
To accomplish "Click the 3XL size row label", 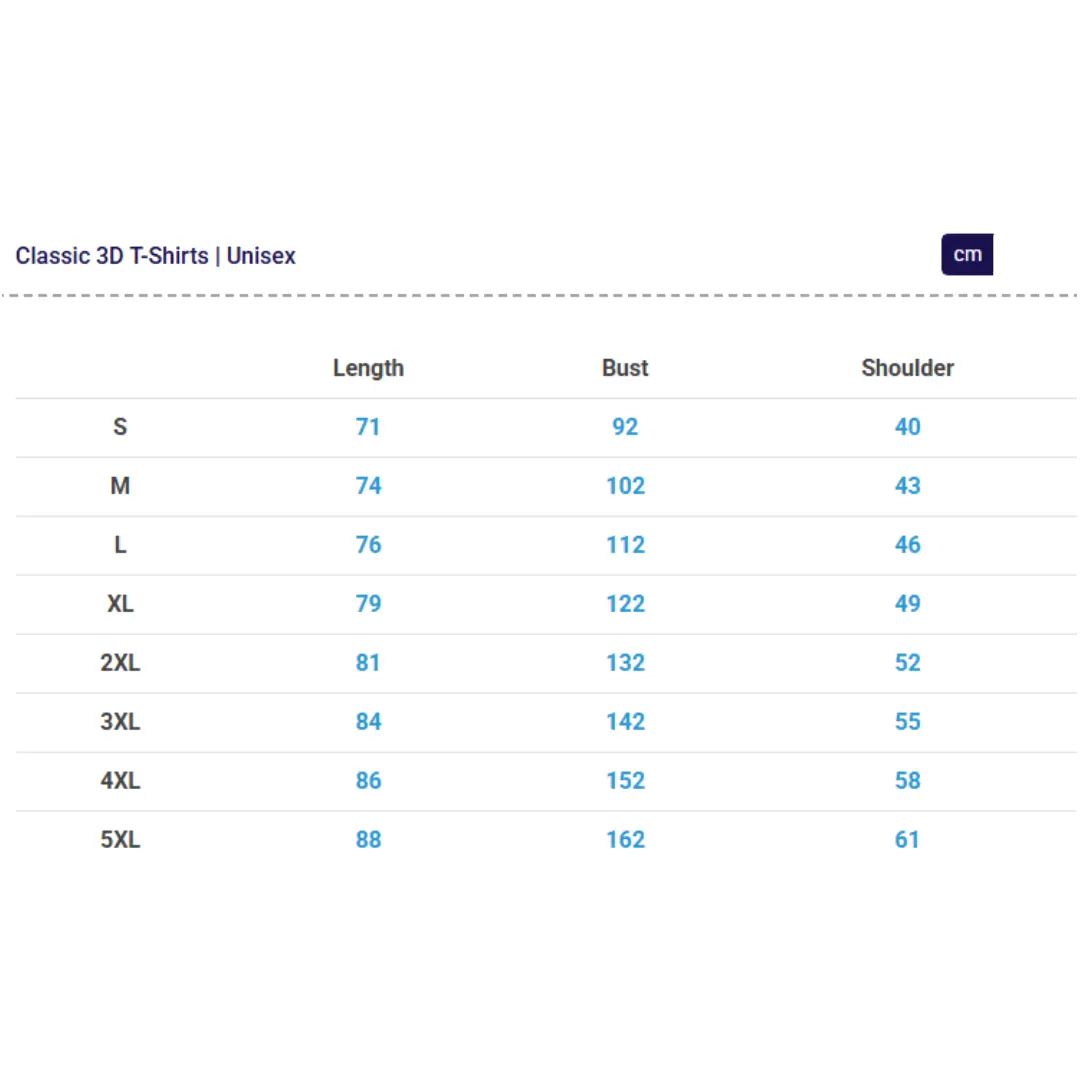I will point(120,722).
